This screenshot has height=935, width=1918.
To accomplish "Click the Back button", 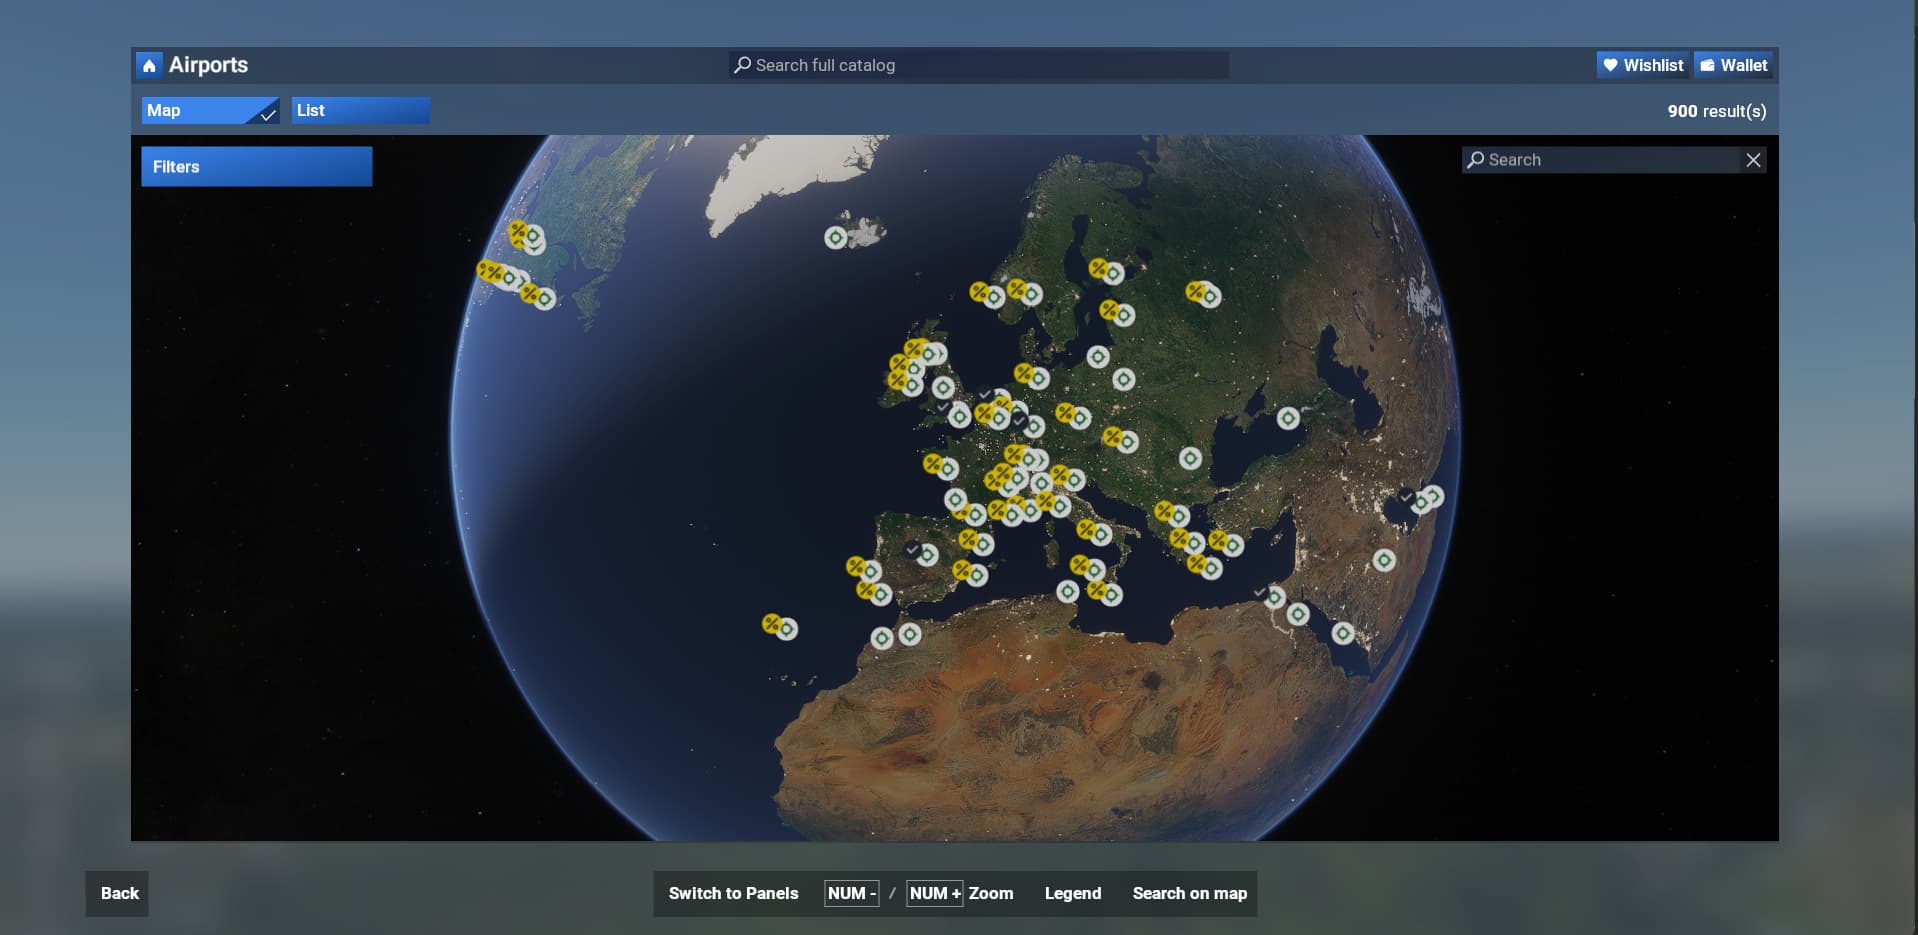I will click(x=117, y=893).
